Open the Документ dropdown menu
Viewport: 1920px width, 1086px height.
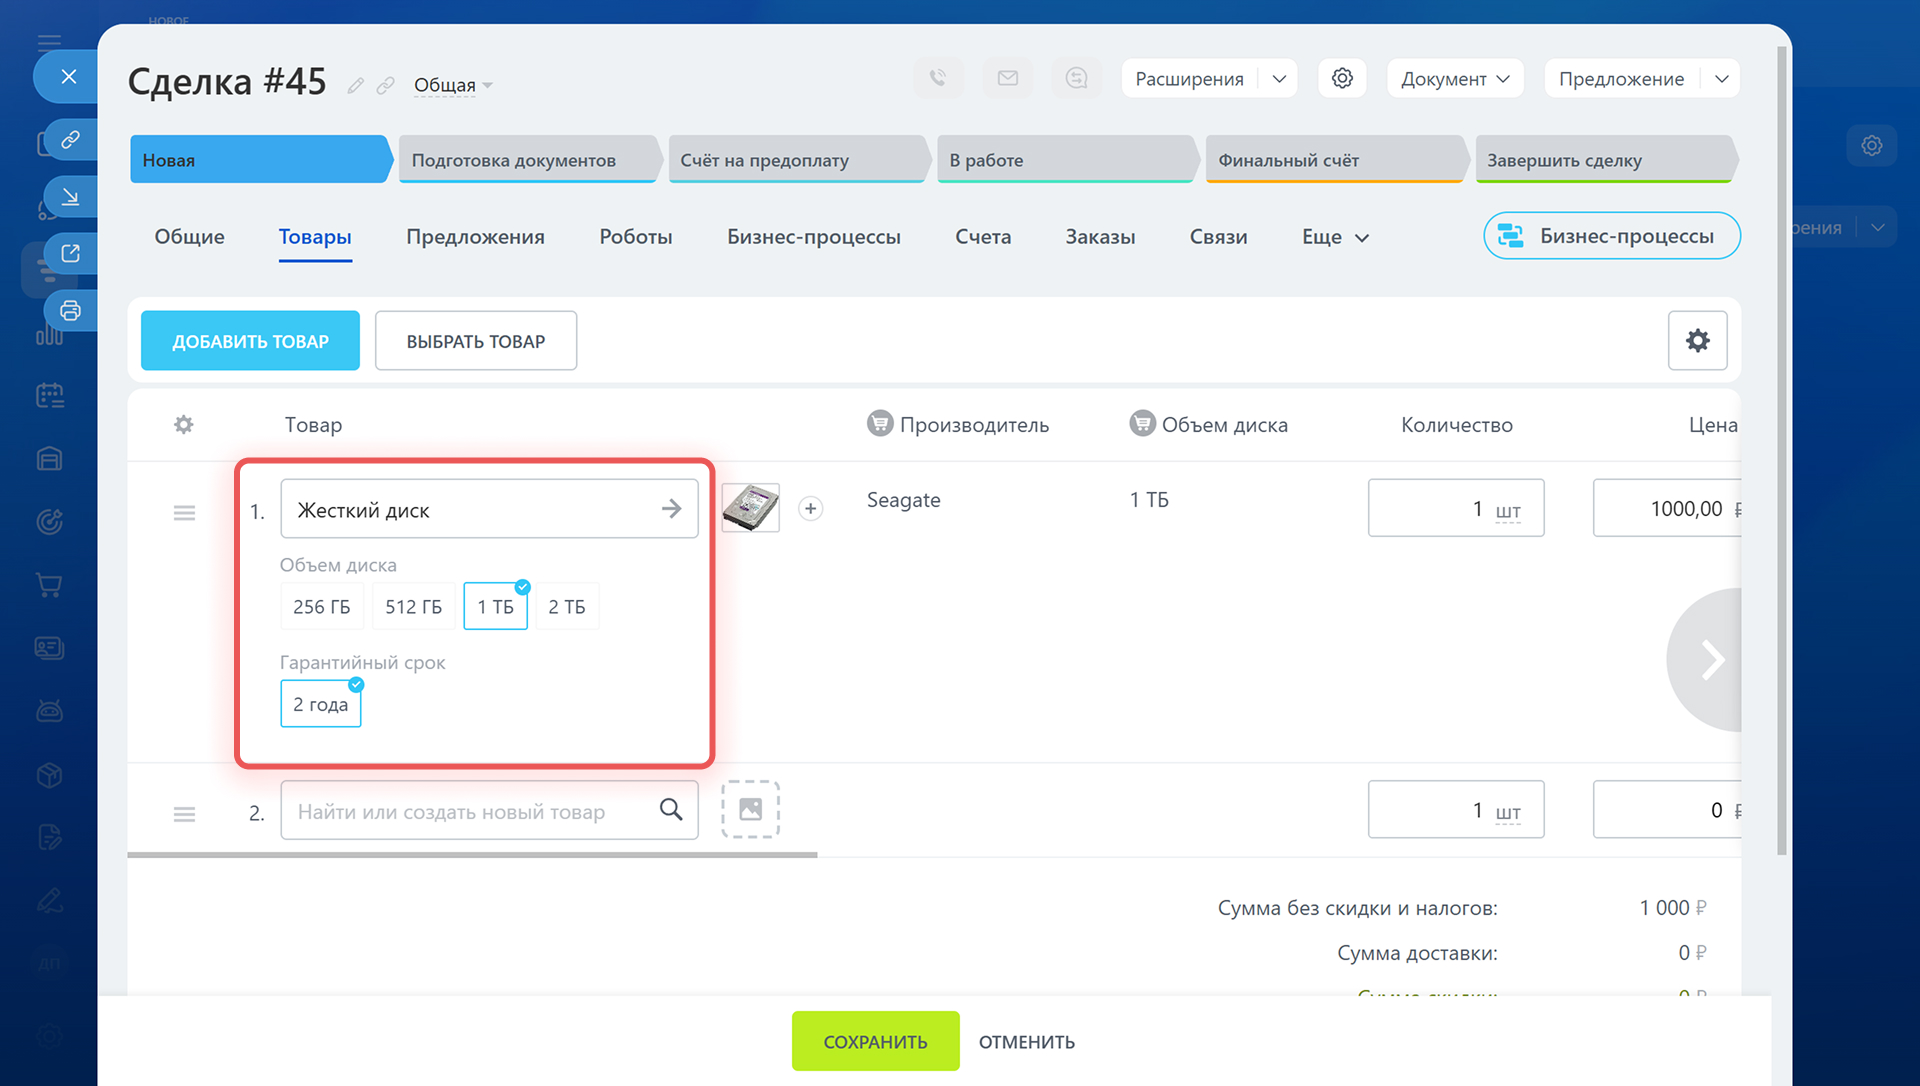click(x=1454, y=79)
